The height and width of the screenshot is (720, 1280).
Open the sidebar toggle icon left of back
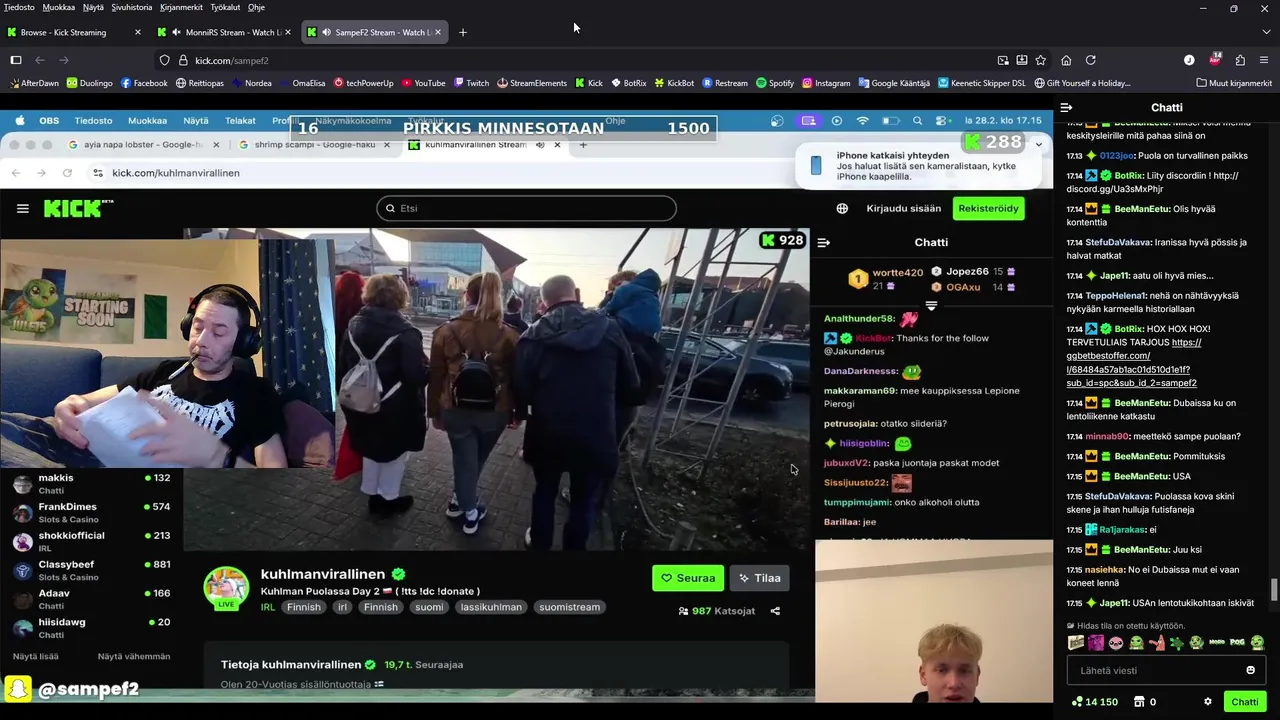point(16,60)
